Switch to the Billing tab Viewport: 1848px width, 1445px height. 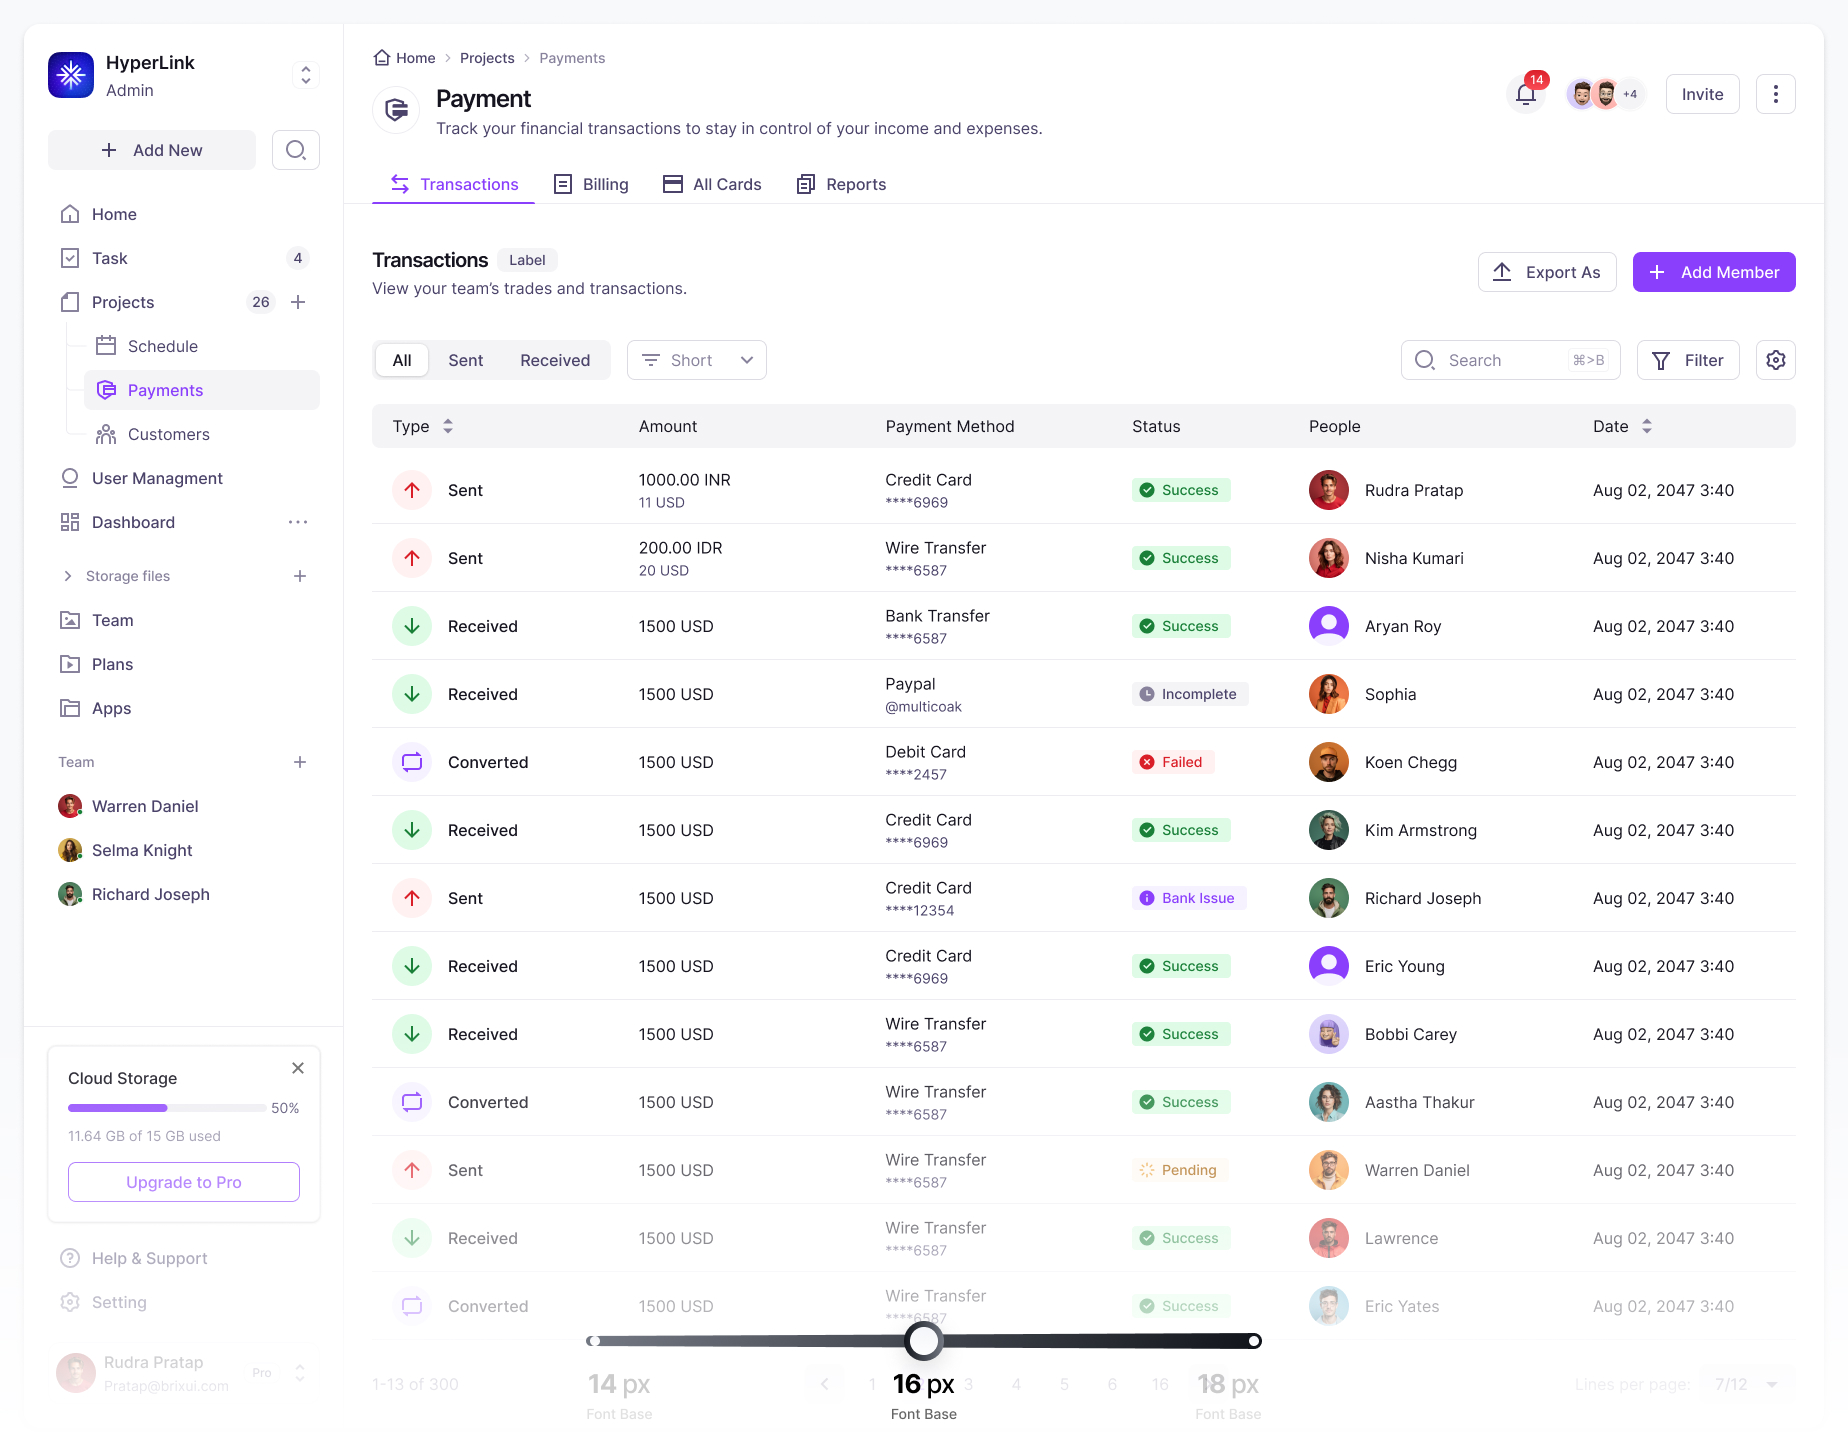591,184
